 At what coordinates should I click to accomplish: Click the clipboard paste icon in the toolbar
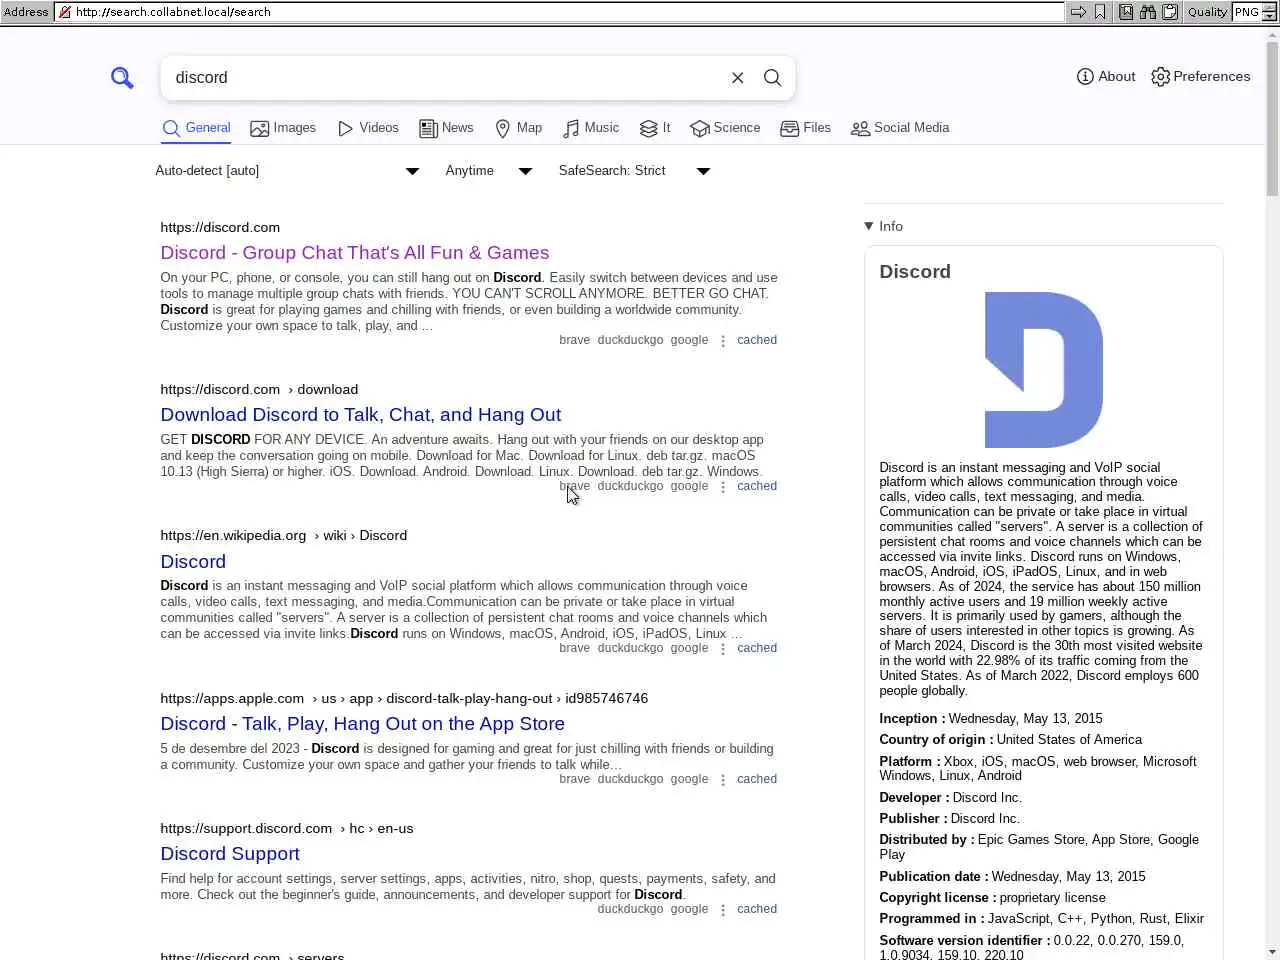[x=1169, y=12]
